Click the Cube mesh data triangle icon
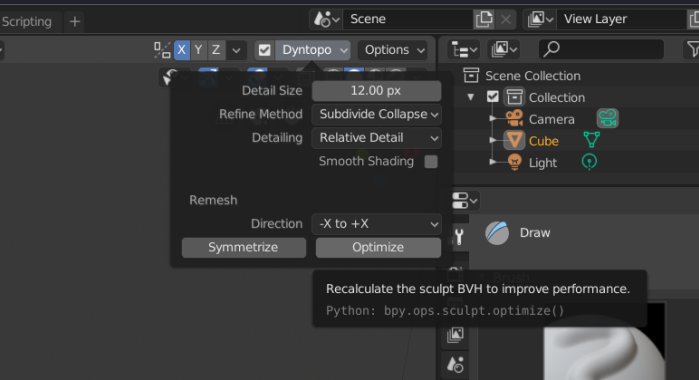Screen dimensions: 699x380 (x=592, y=140)
